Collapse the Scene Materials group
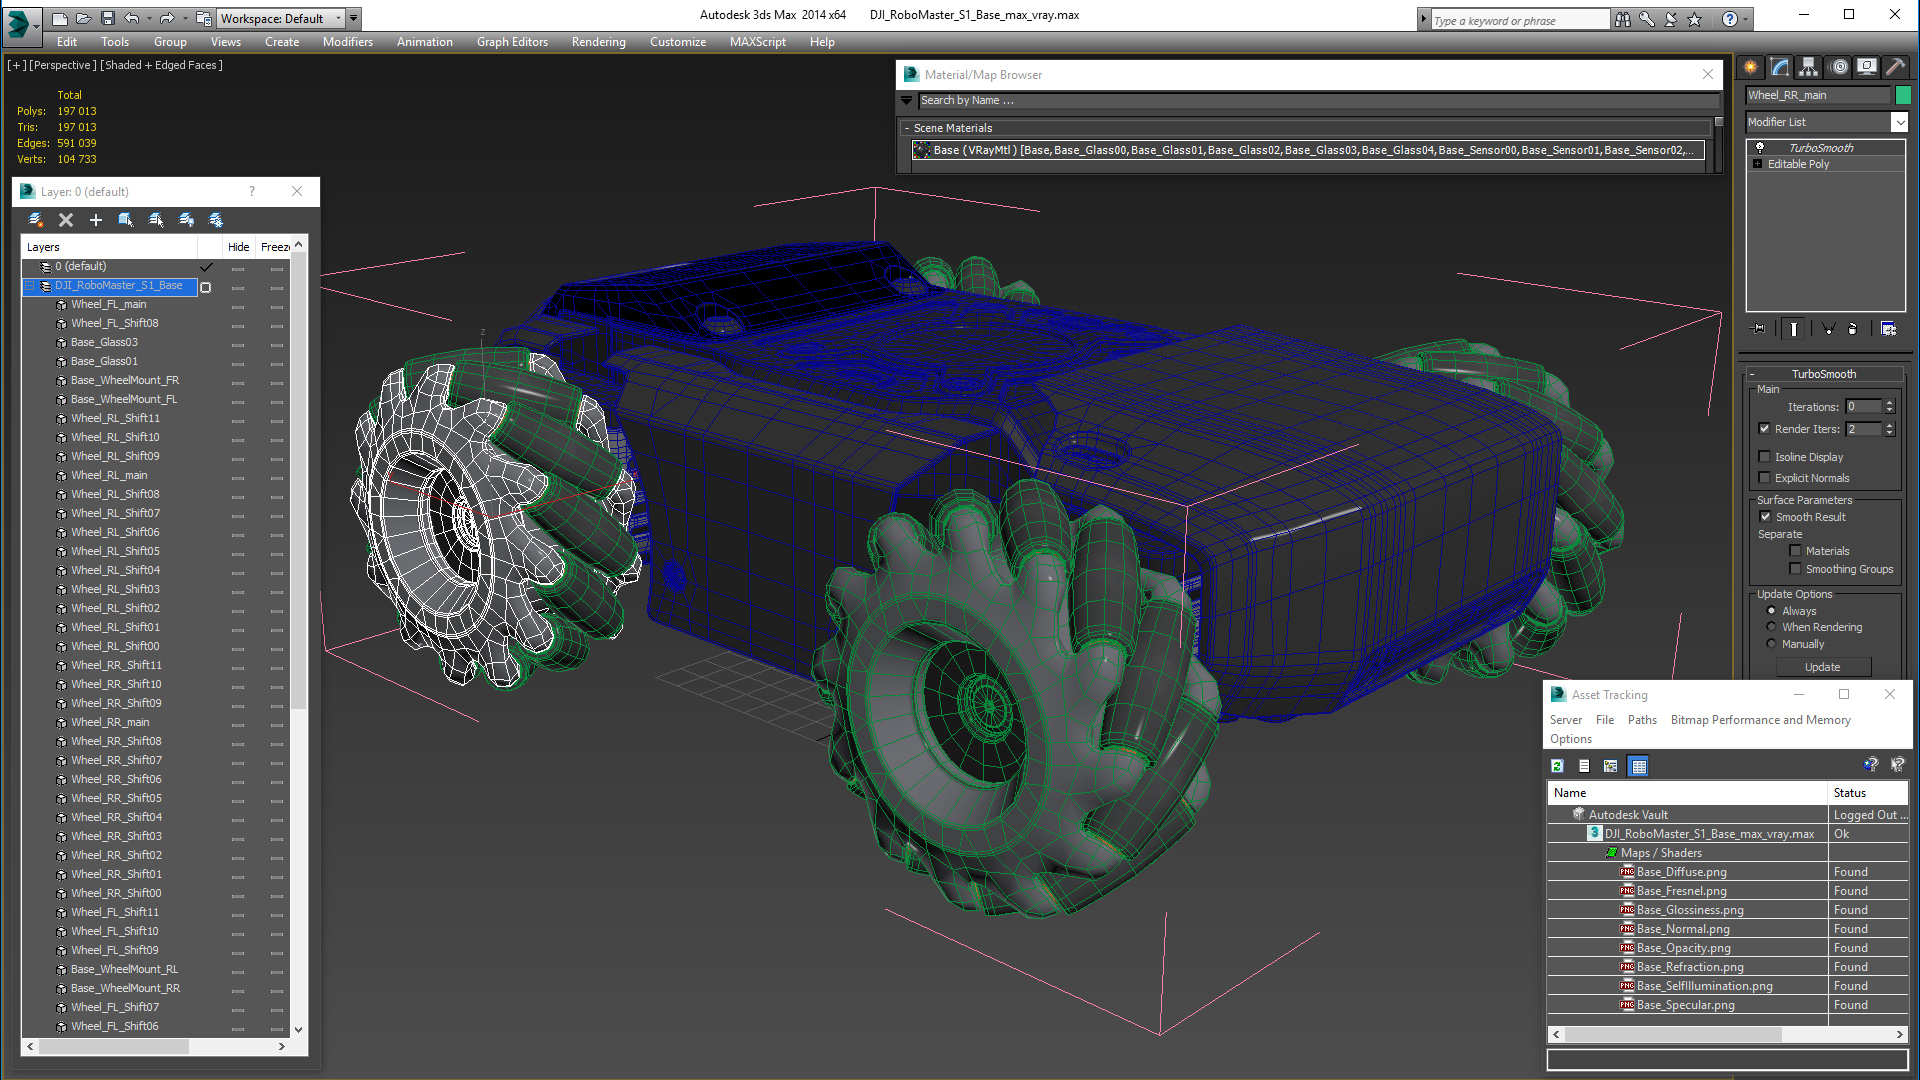This screenshot has width=1920, height=1080. 907,128
